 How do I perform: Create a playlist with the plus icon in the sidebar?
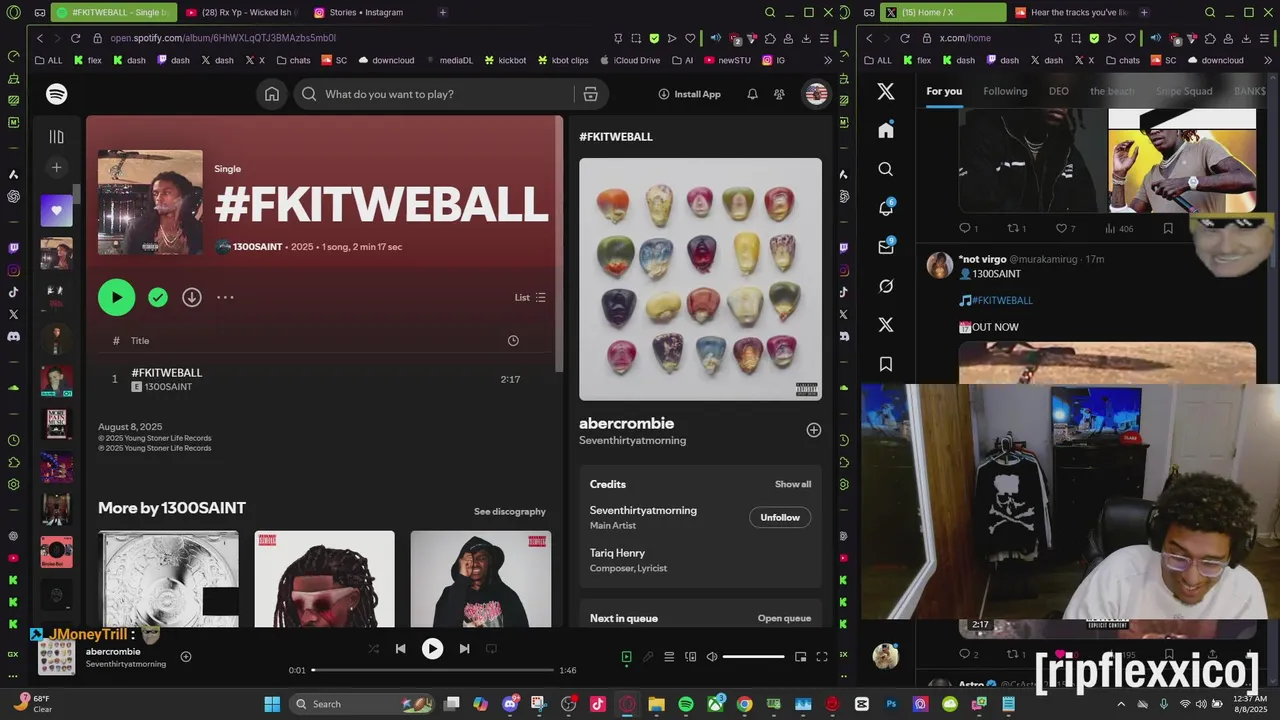pyautogui.click(x=57, y=168)
